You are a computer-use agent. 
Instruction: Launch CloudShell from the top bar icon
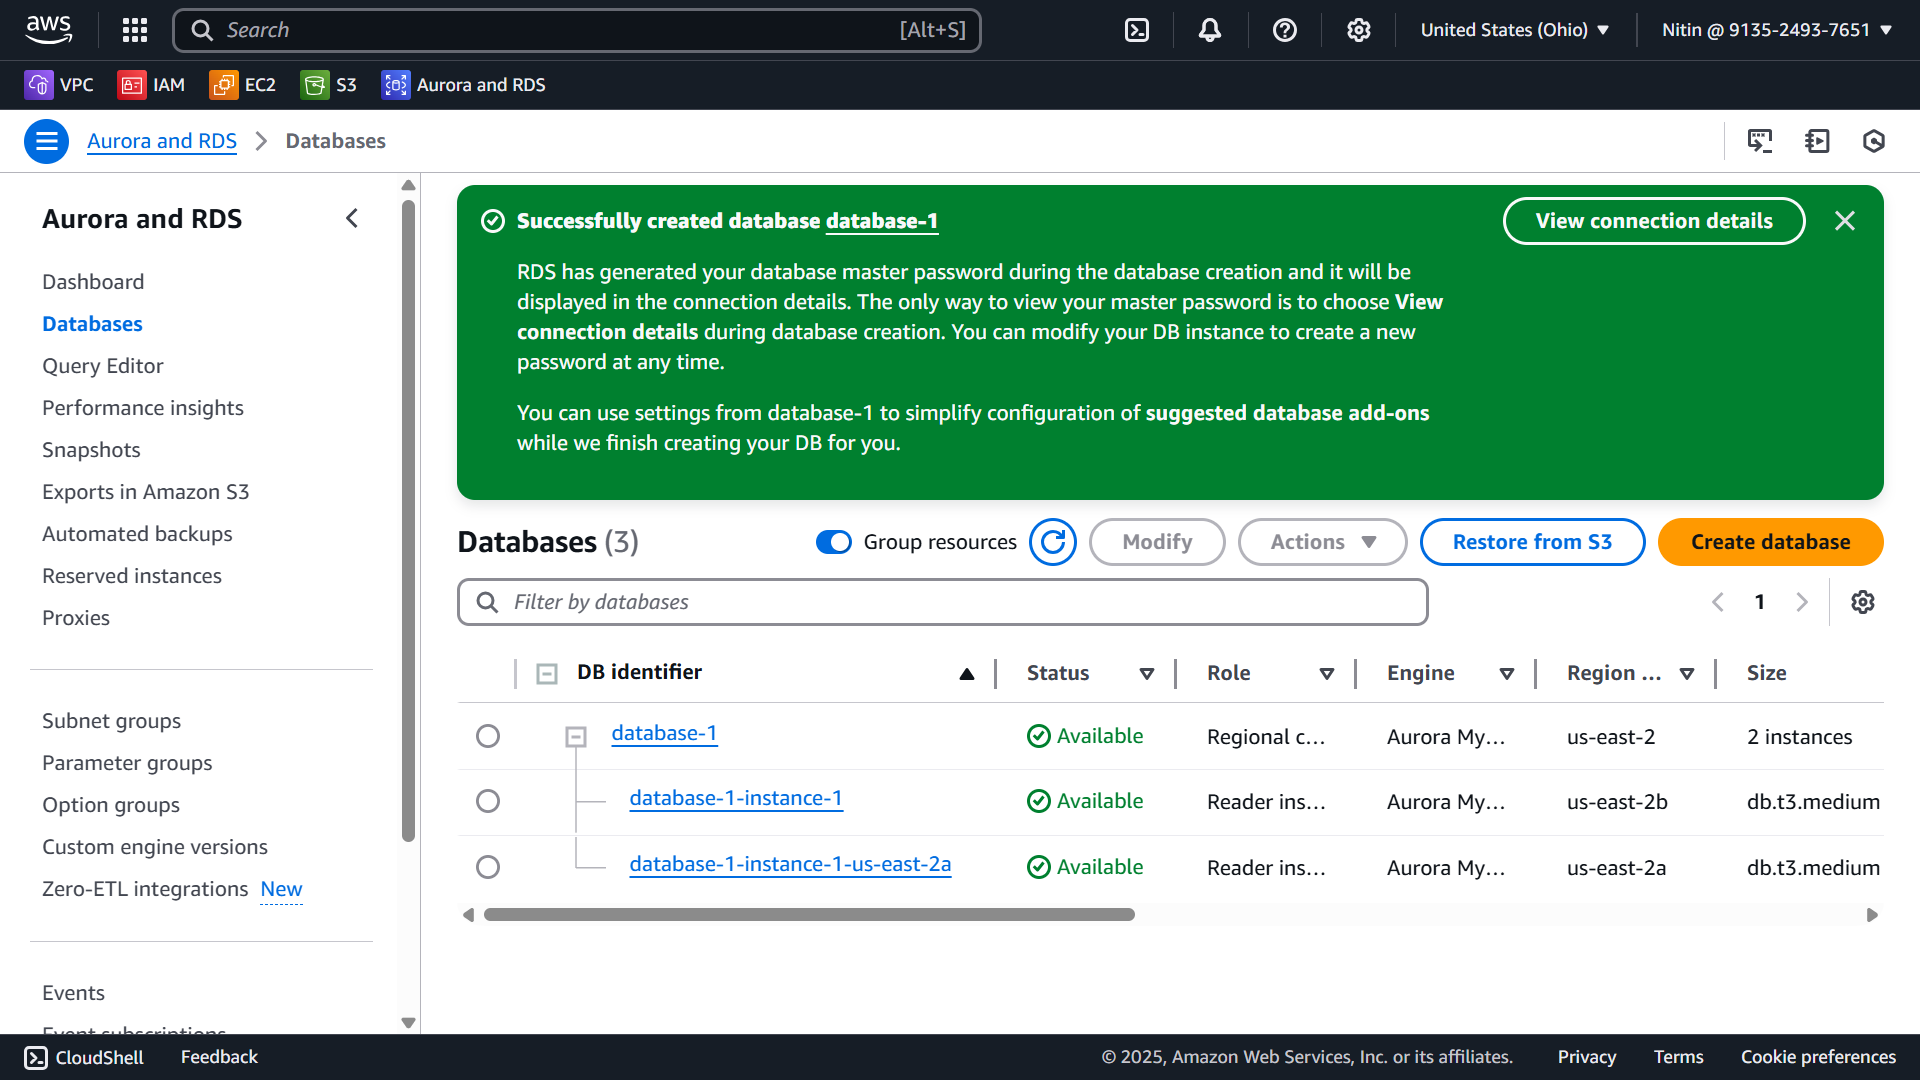tap(1137, 30)
